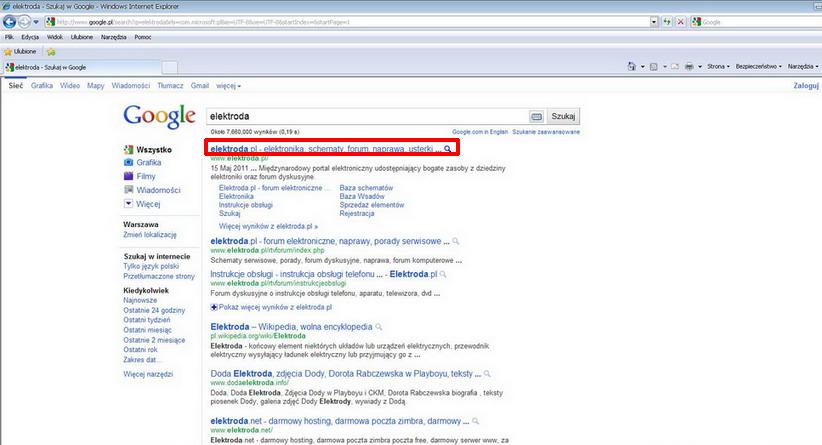Open the Ulubione menu in the menu bar
Screen dimensions: 822x445
pyautogui.click(x=82, y=37)
